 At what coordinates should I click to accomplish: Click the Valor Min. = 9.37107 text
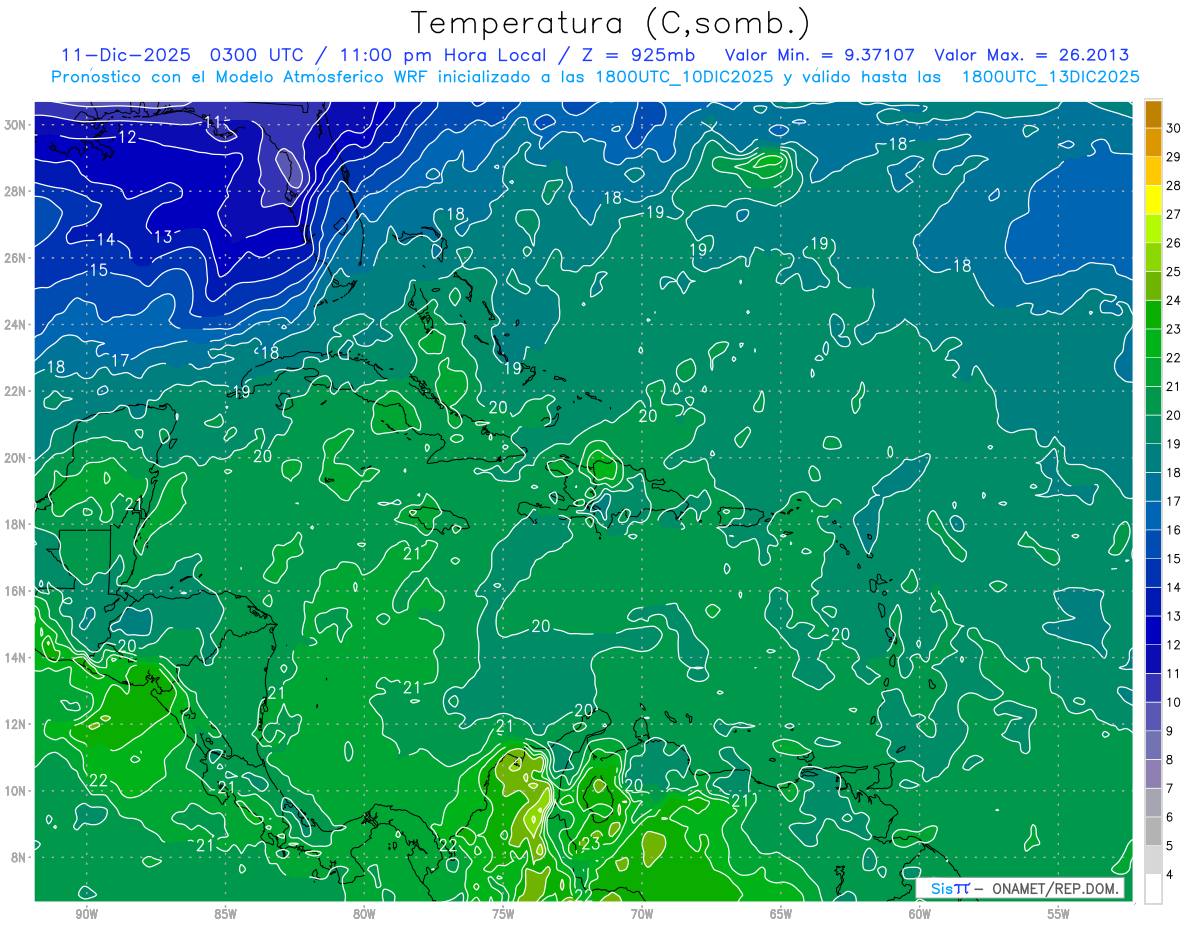point(819,55)
